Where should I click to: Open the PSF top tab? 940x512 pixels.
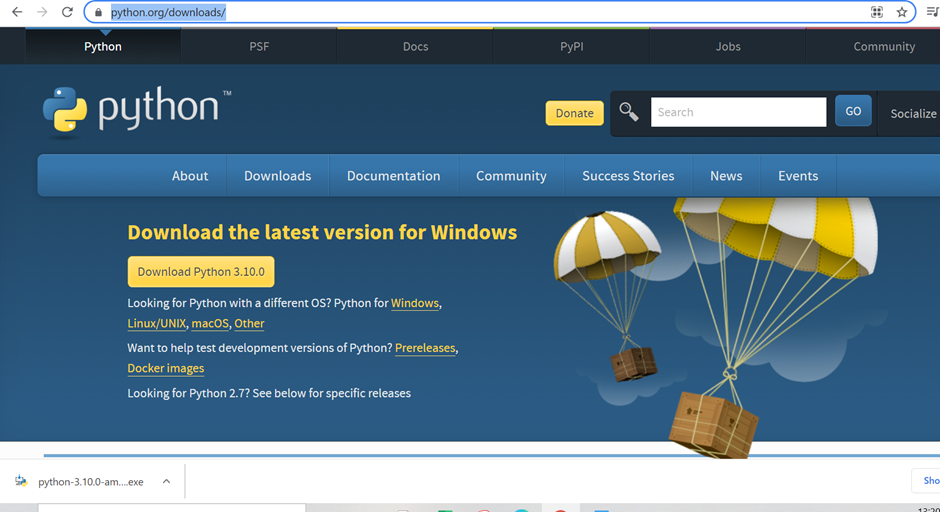259,47
